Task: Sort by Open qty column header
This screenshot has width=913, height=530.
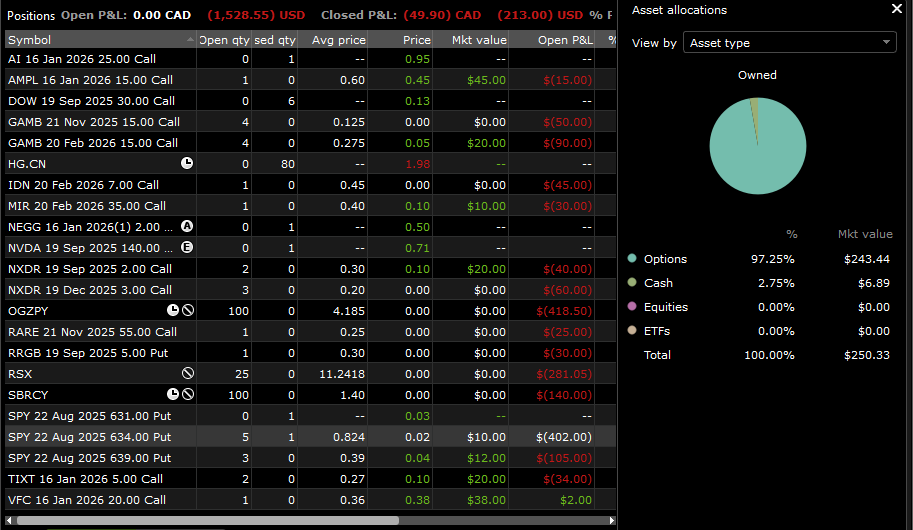Action: click(x=224, y=40)
